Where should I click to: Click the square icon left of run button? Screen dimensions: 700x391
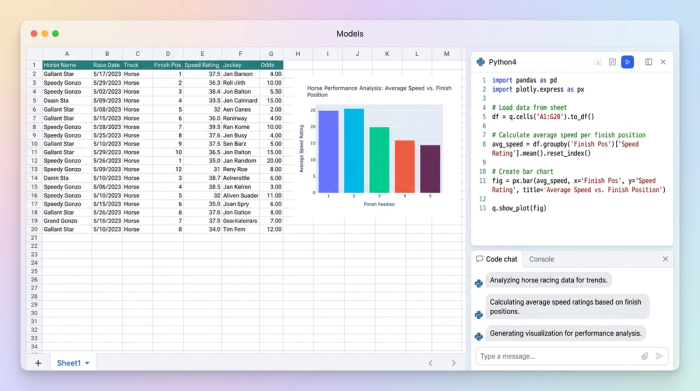[x=612, y=62]
